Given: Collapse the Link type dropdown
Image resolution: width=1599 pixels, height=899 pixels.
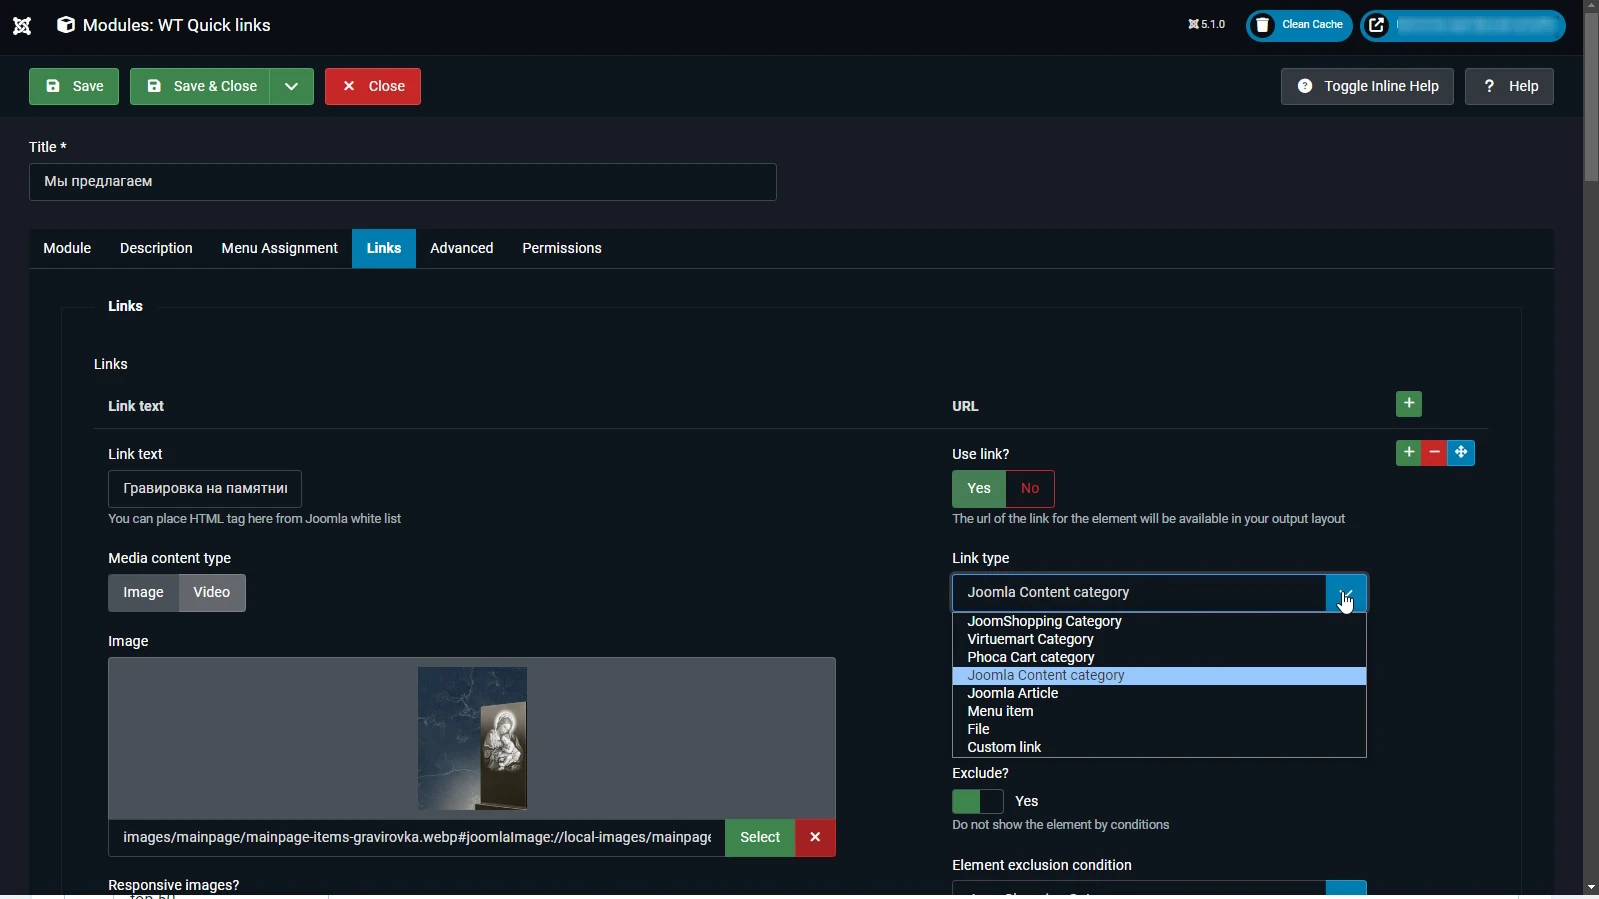Looking at the screenshot, I should (x=1345, y=593).
